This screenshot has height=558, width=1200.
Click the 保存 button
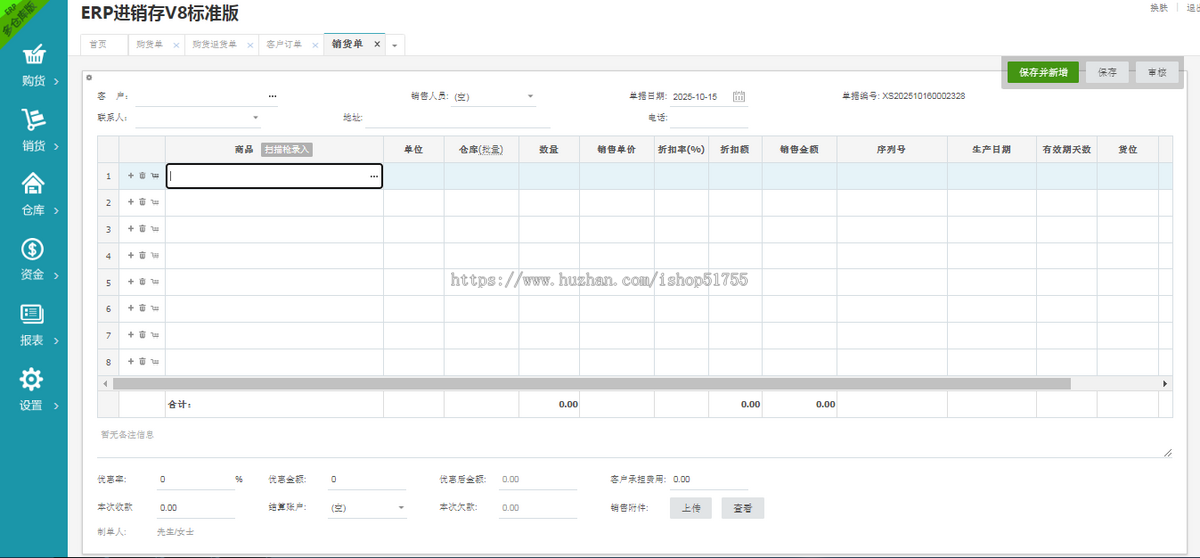pyautogui.click(x=1107, y=72)
